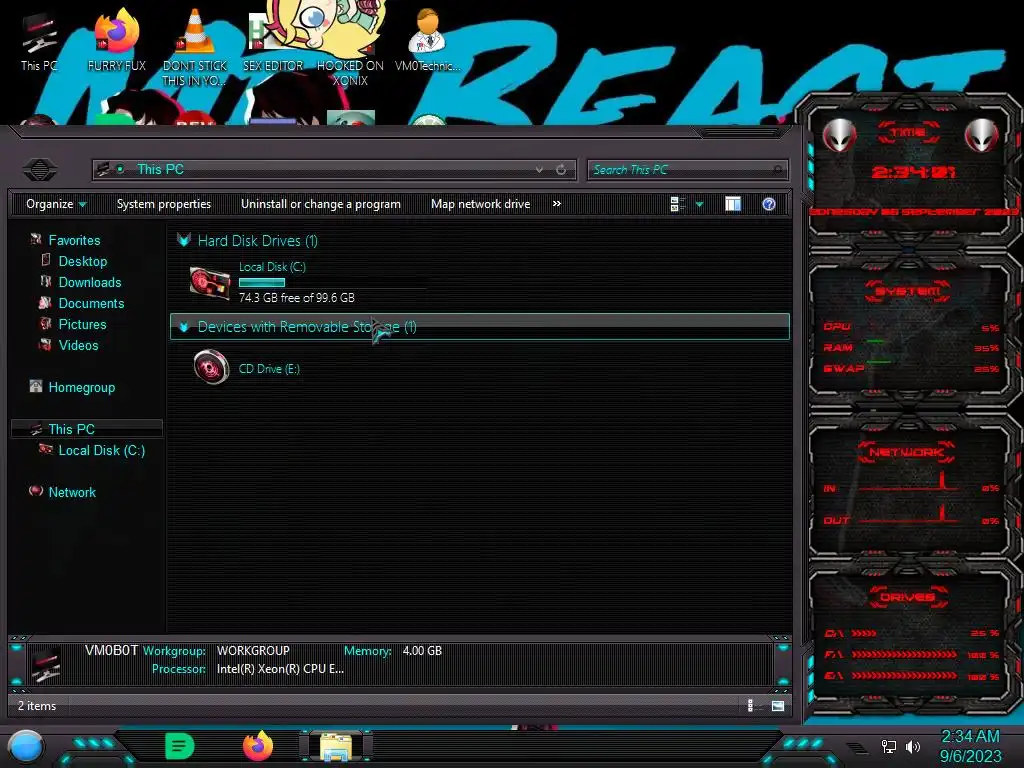Click the VM0B0T computer name
The width and height of the screenshot is (1024, 768).
(112, 650)
